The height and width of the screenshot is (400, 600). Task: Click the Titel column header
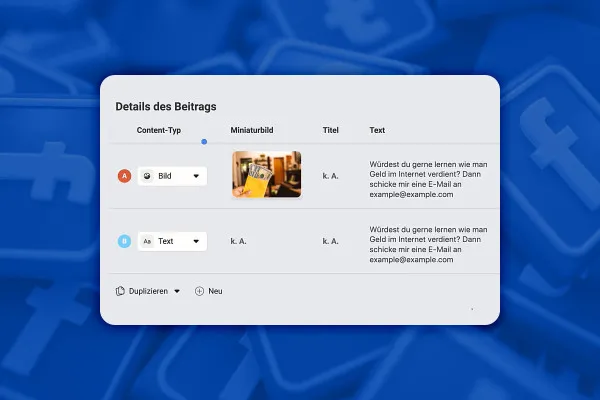(331, 130)
